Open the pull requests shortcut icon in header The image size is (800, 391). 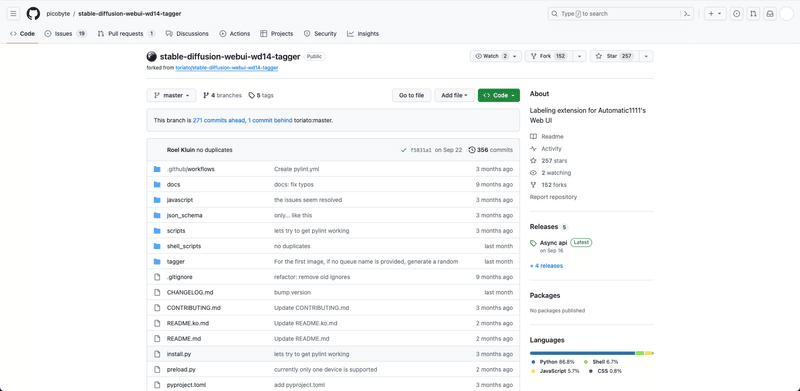[x=753, y=14]
